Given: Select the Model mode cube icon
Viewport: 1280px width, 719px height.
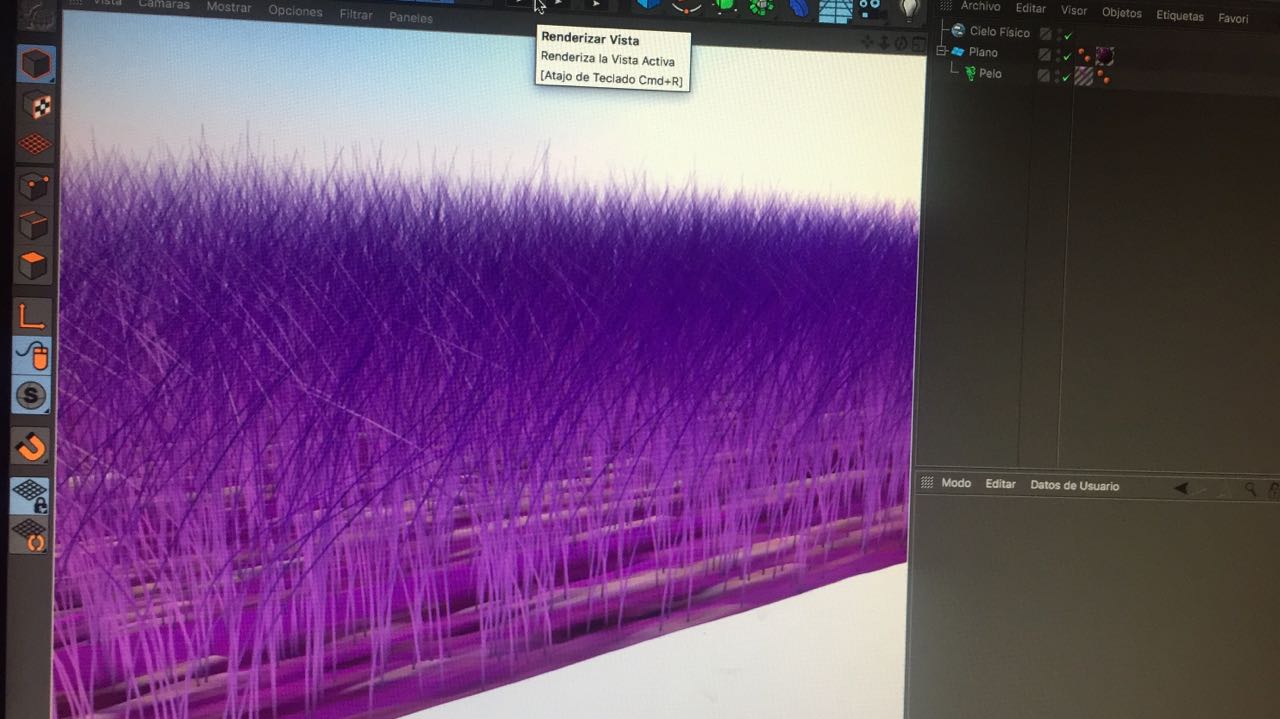Looking at the screenshot, I should click(36, 64).
